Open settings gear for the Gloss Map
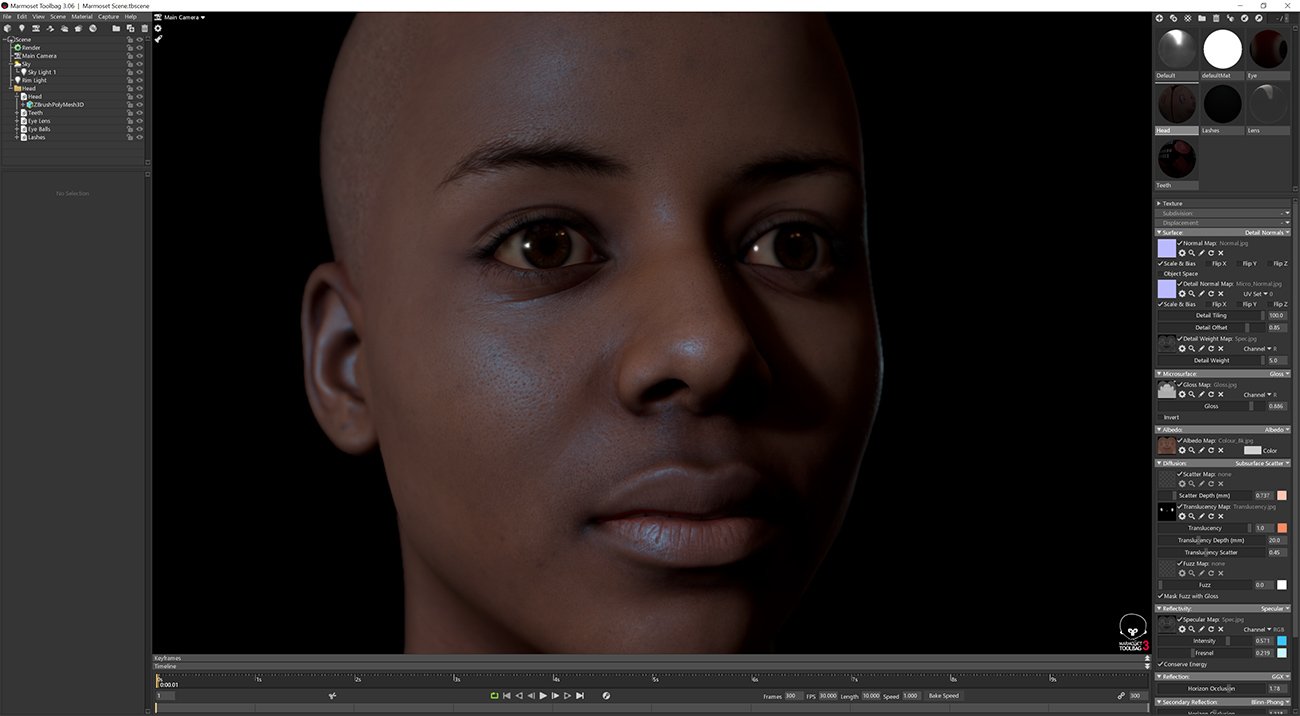The height and width of the screenshot is (716, 1300). pyautogui.click(x=1182, y=393)
